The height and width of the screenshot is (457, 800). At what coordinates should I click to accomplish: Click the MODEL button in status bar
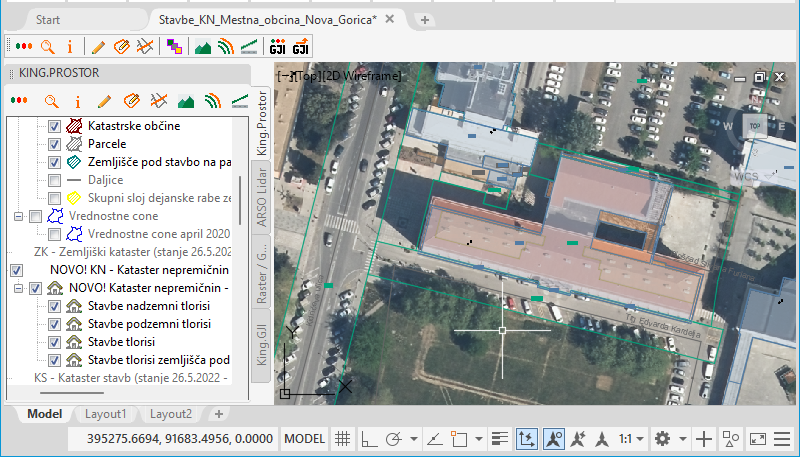(305, 439)
